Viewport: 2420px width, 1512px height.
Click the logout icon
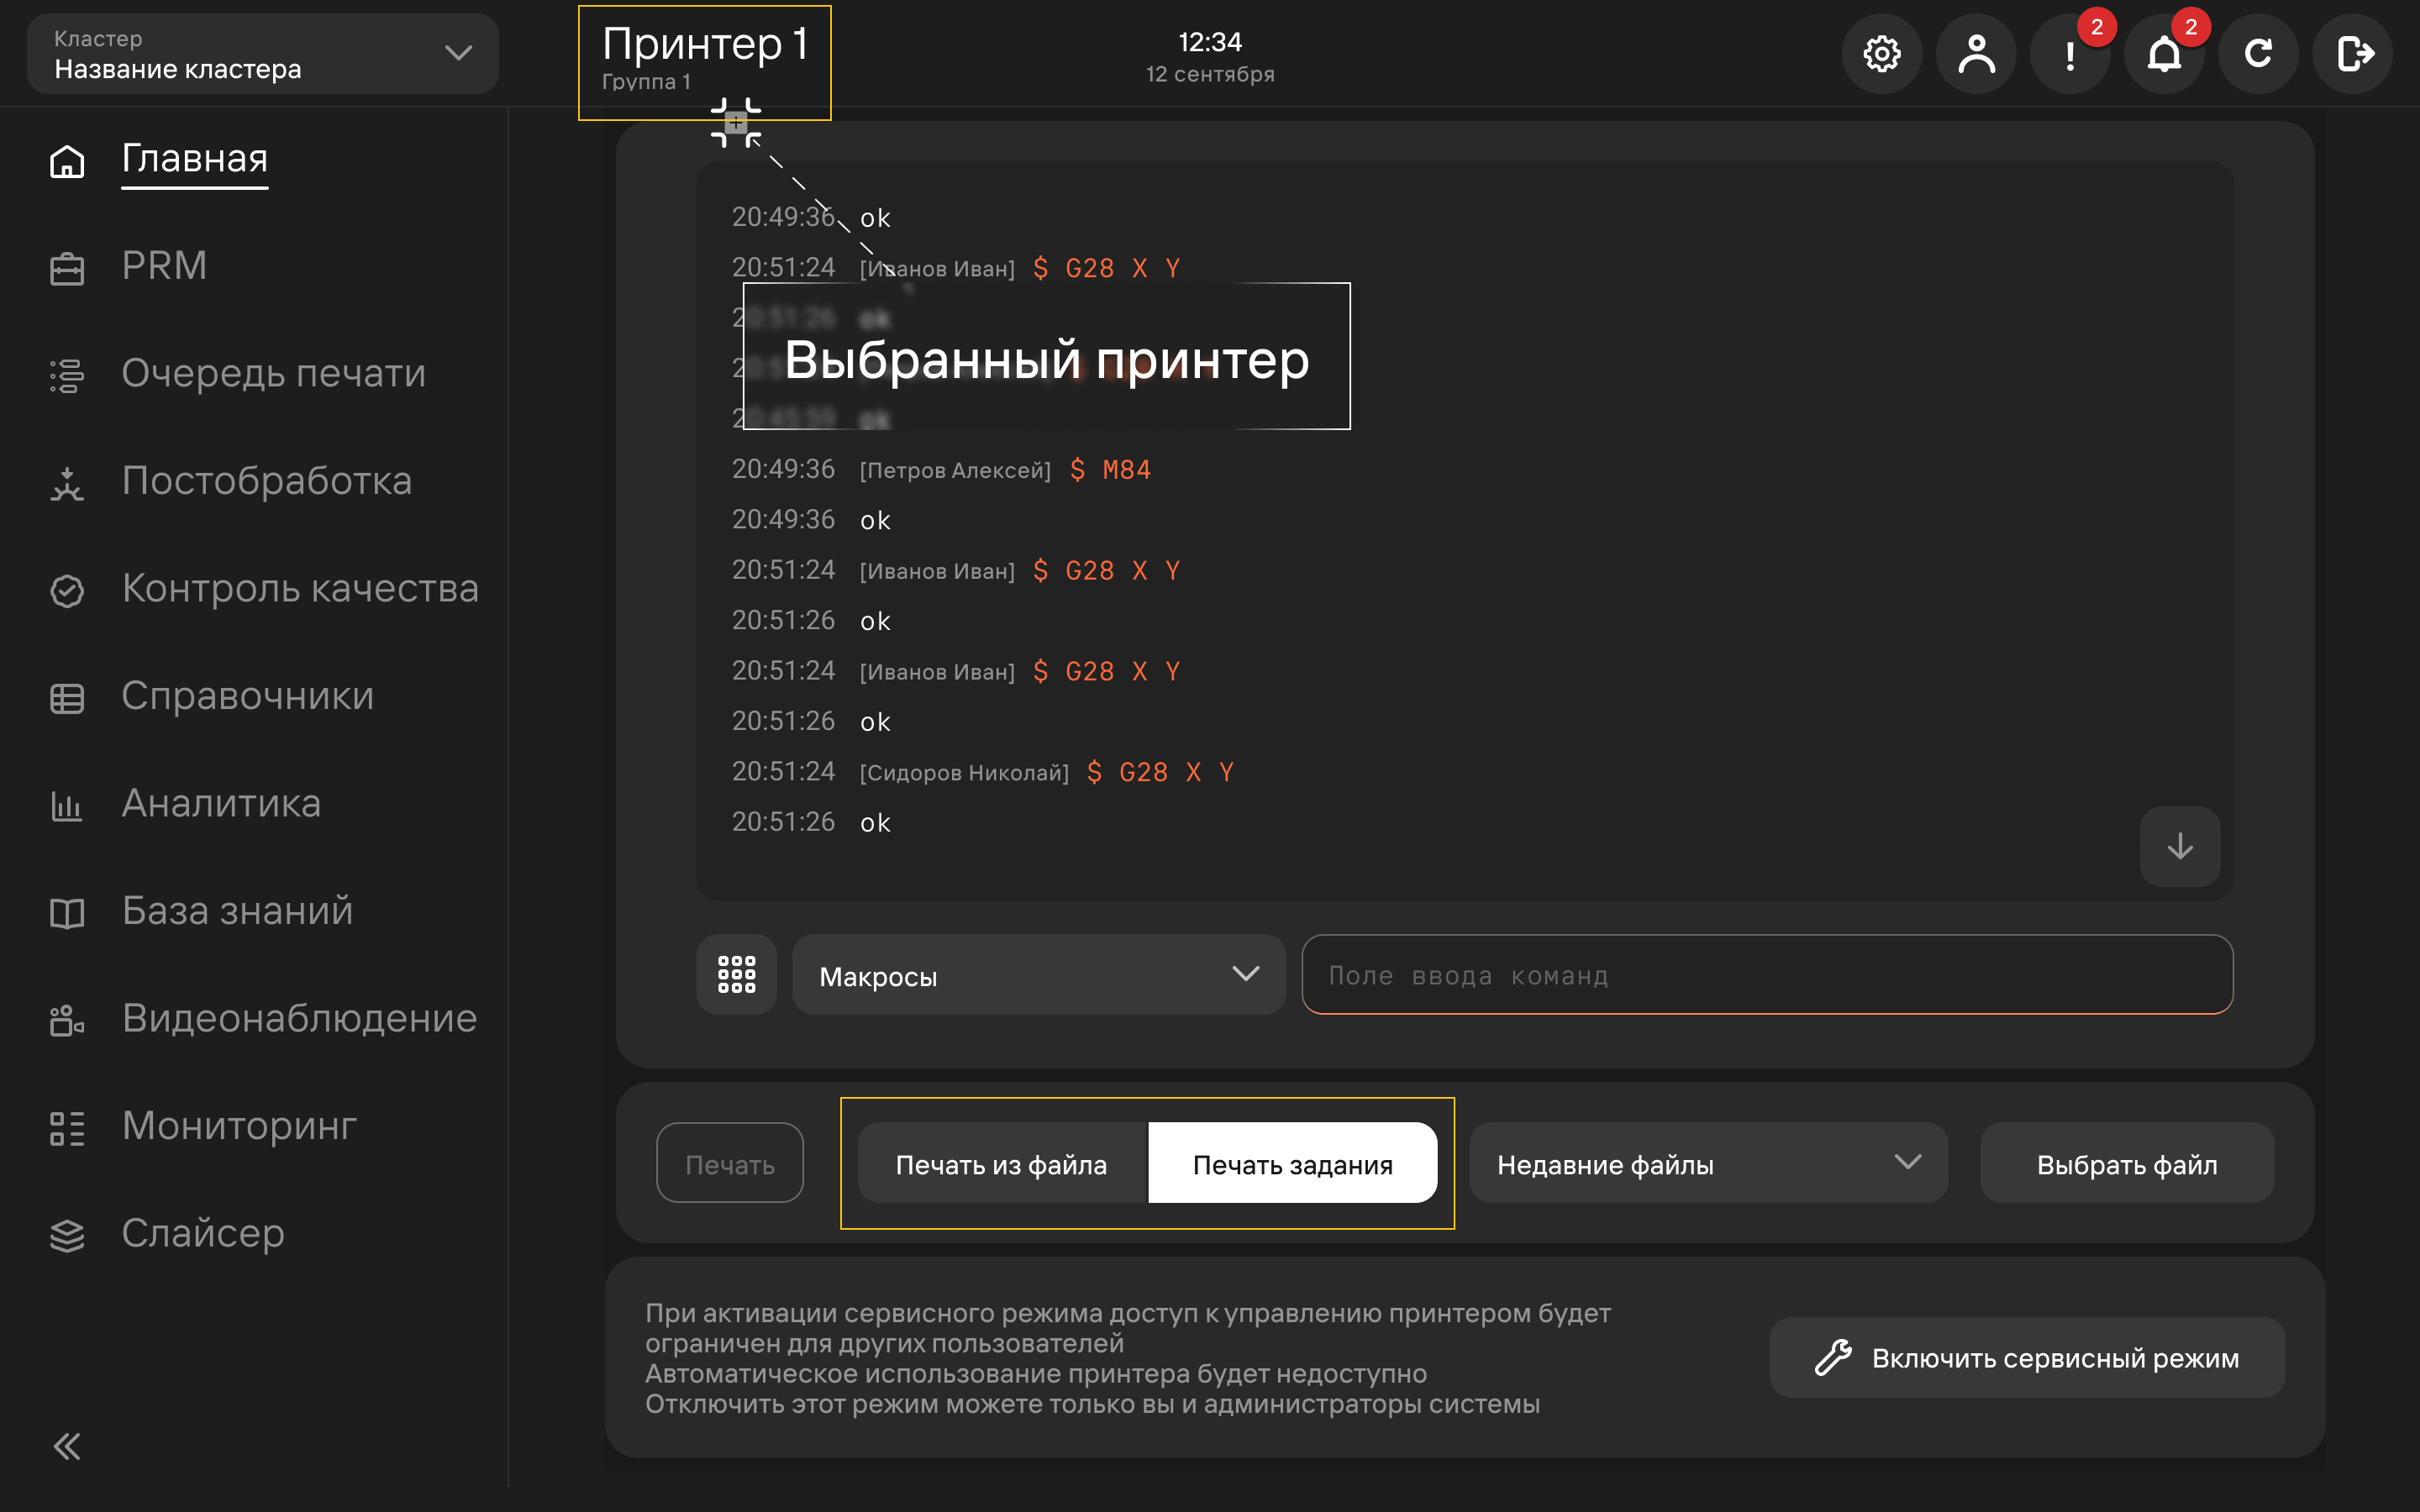click(x=2353, y=54)
